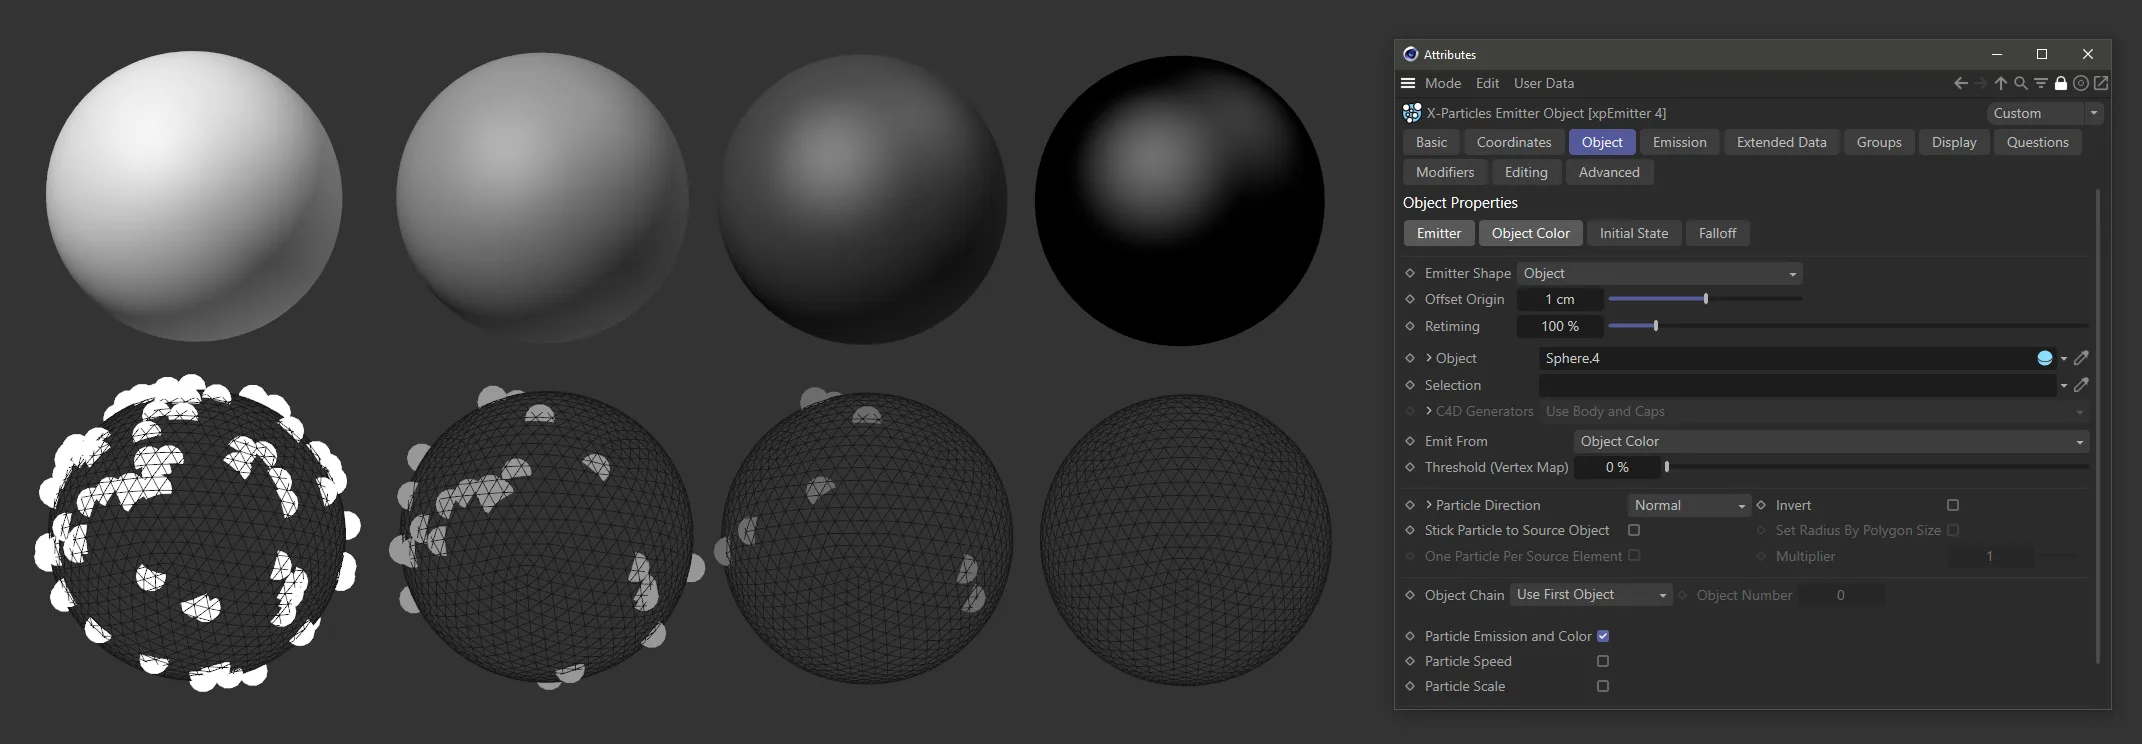Click keyframe diamond next to Threshold (Vertex Map)

pos(1410,467)
